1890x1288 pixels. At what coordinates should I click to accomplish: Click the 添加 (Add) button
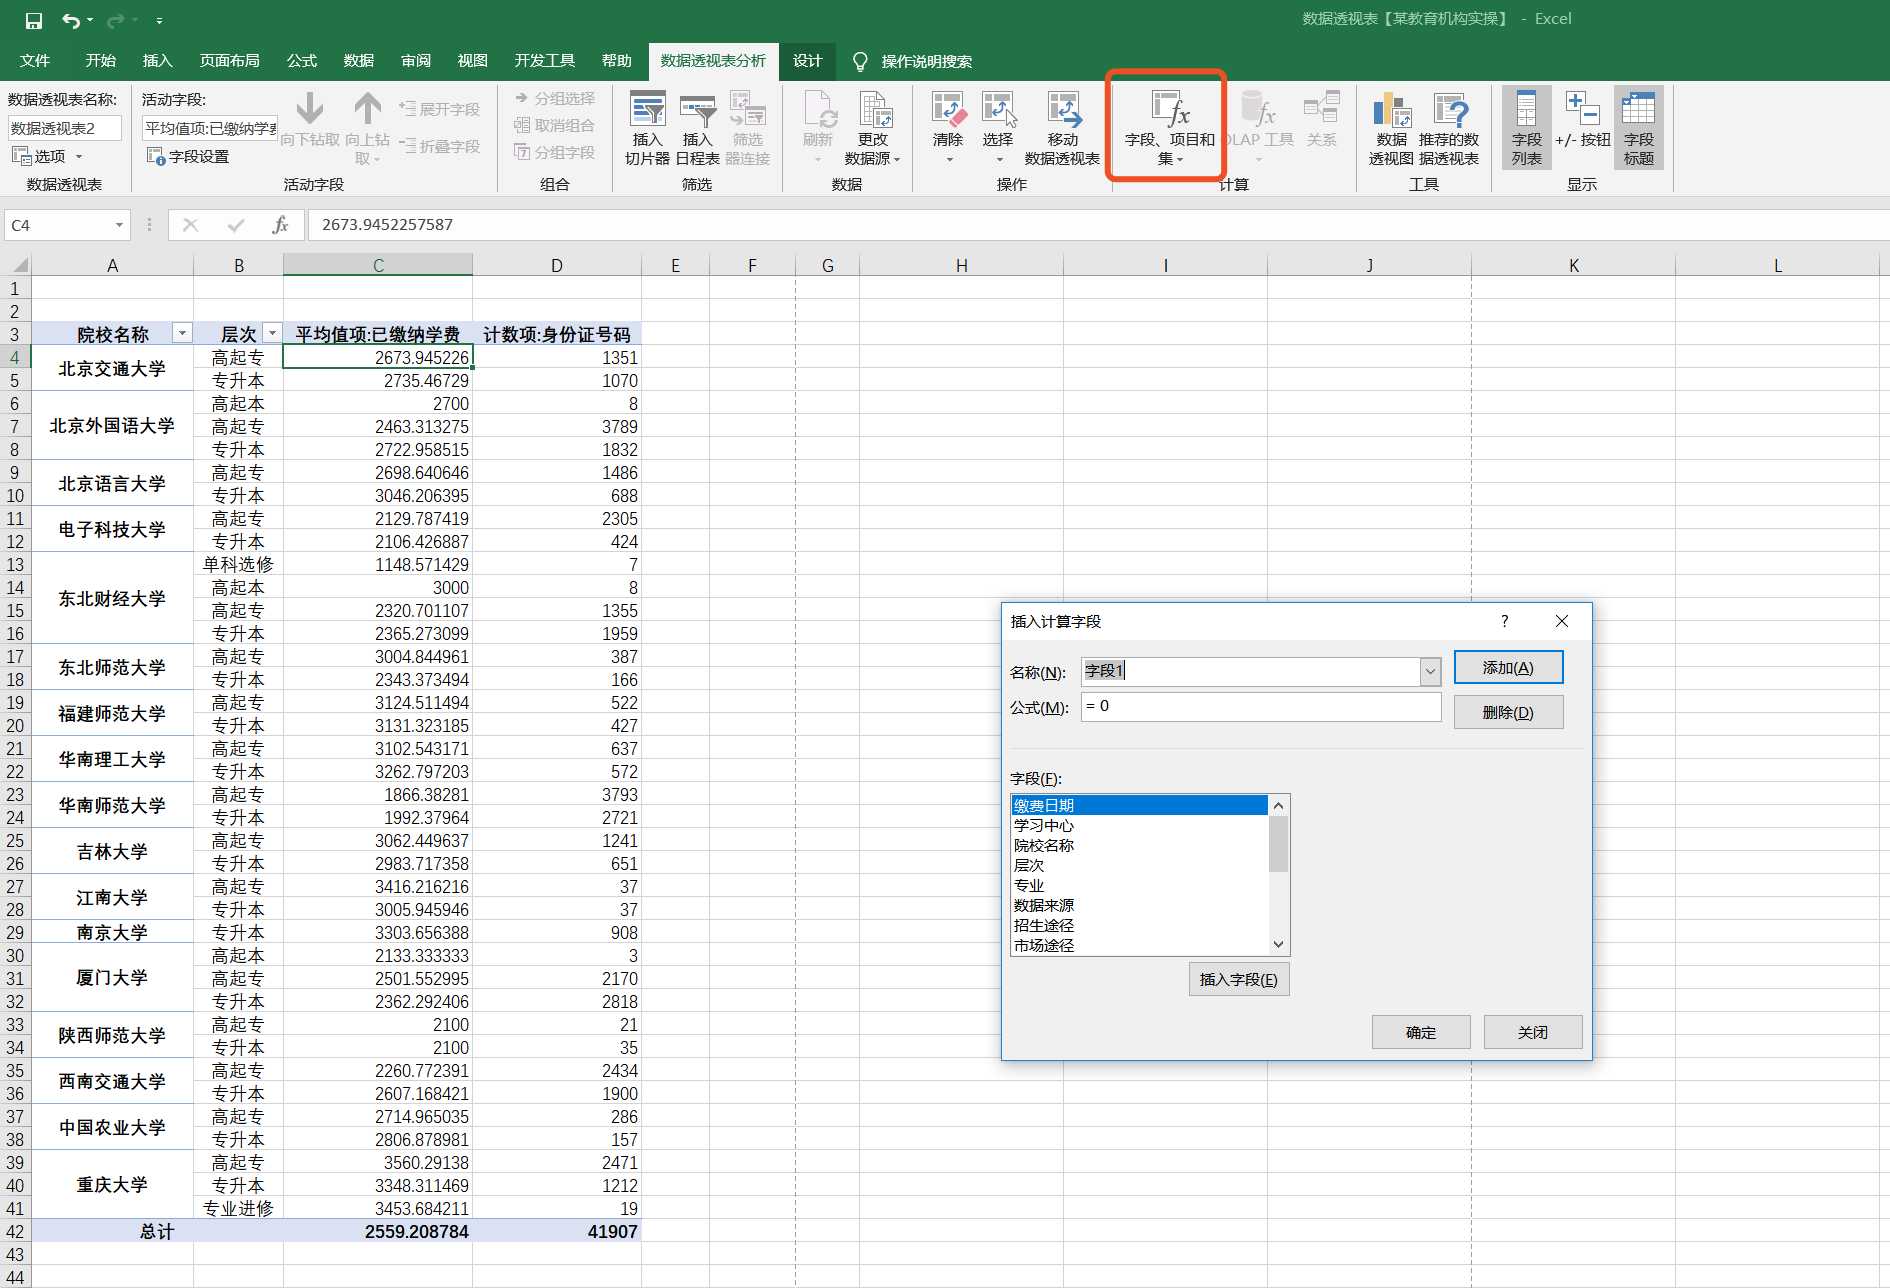tap(1508, 668)
